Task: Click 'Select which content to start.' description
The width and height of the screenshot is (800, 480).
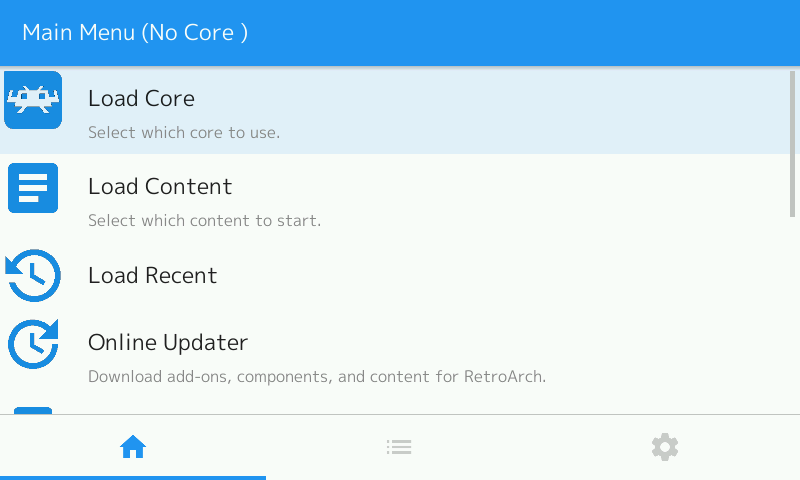Action: (205, 220)
